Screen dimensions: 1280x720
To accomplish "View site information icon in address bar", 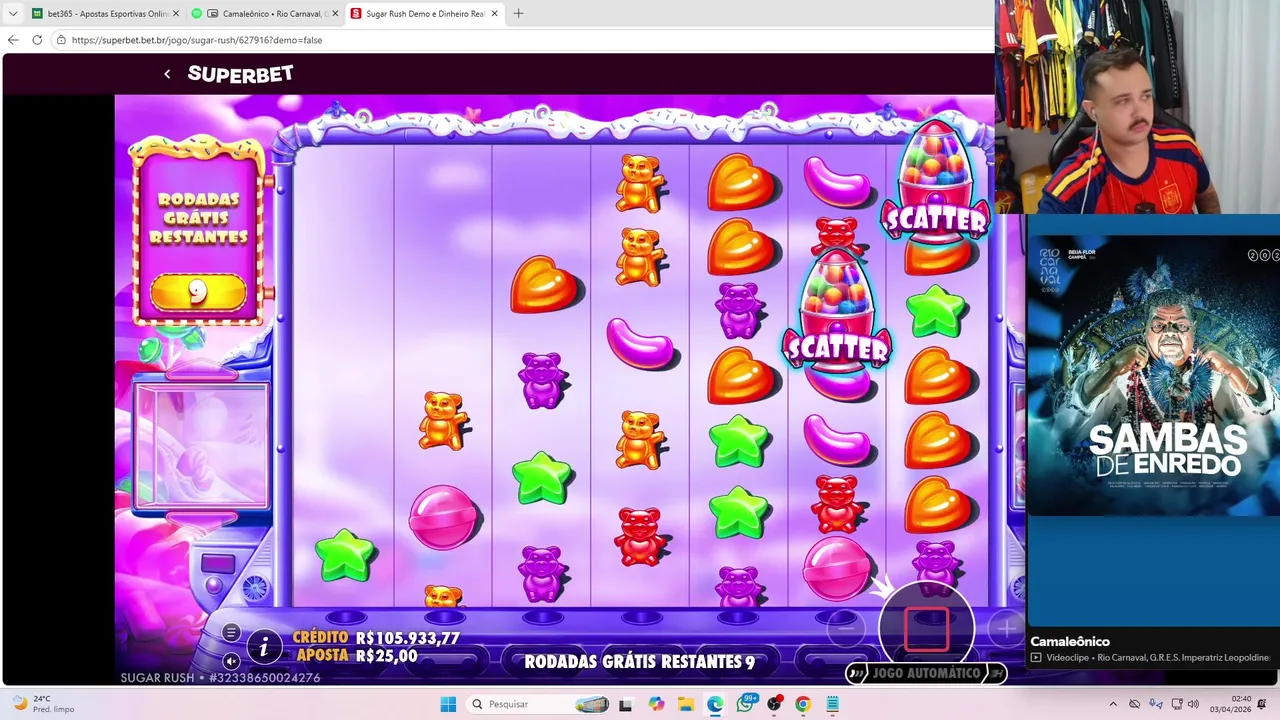I will [x=61, y=40].
